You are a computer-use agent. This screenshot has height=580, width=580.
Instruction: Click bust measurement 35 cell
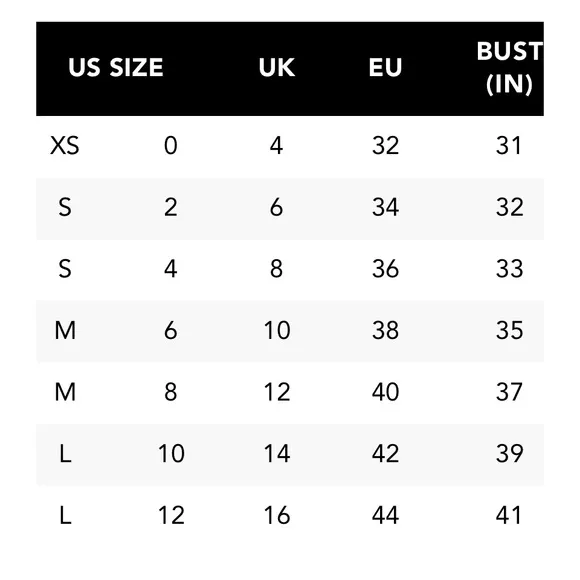(510, 330)
